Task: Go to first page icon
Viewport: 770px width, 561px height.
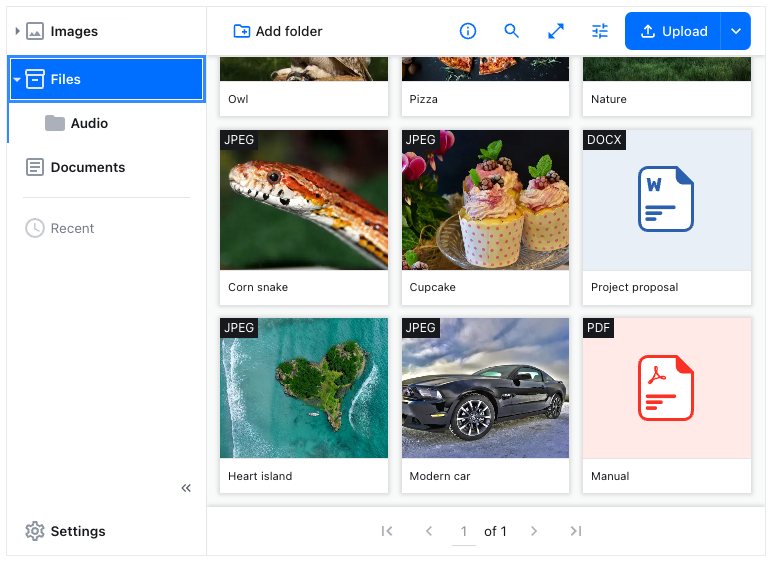Action: pos(387,531)
